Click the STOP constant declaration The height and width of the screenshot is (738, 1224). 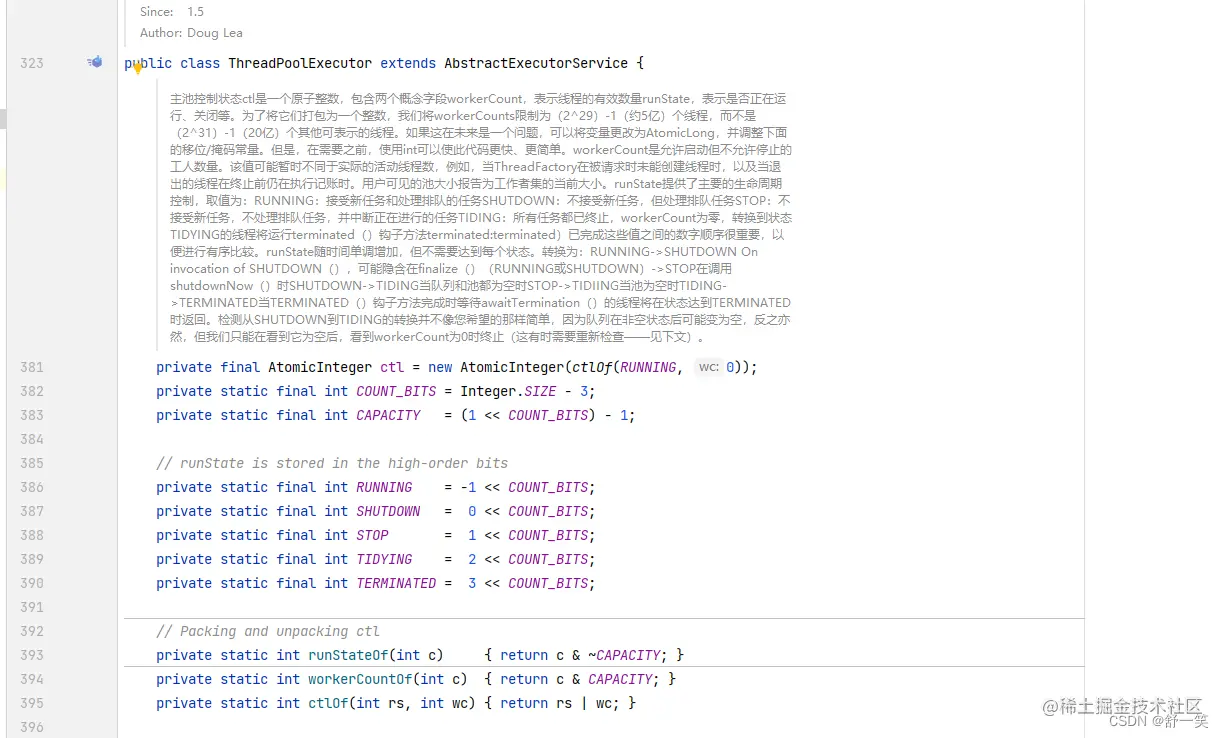pos(372,535)
